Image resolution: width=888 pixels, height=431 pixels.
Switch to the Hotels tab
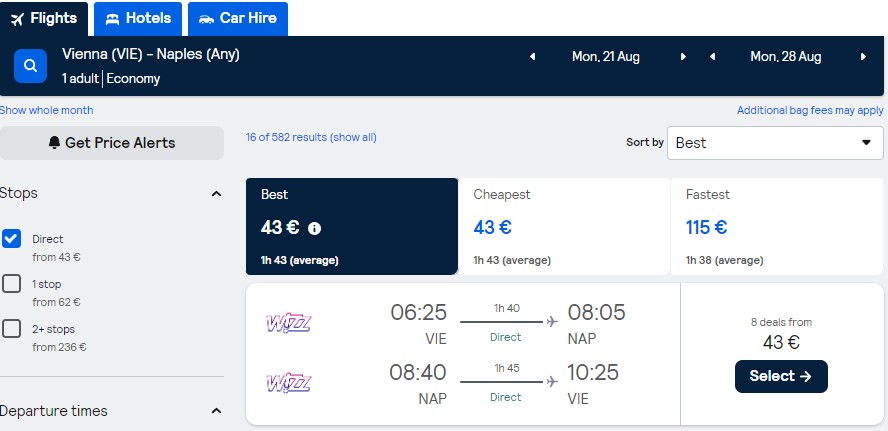click(138, 19)
